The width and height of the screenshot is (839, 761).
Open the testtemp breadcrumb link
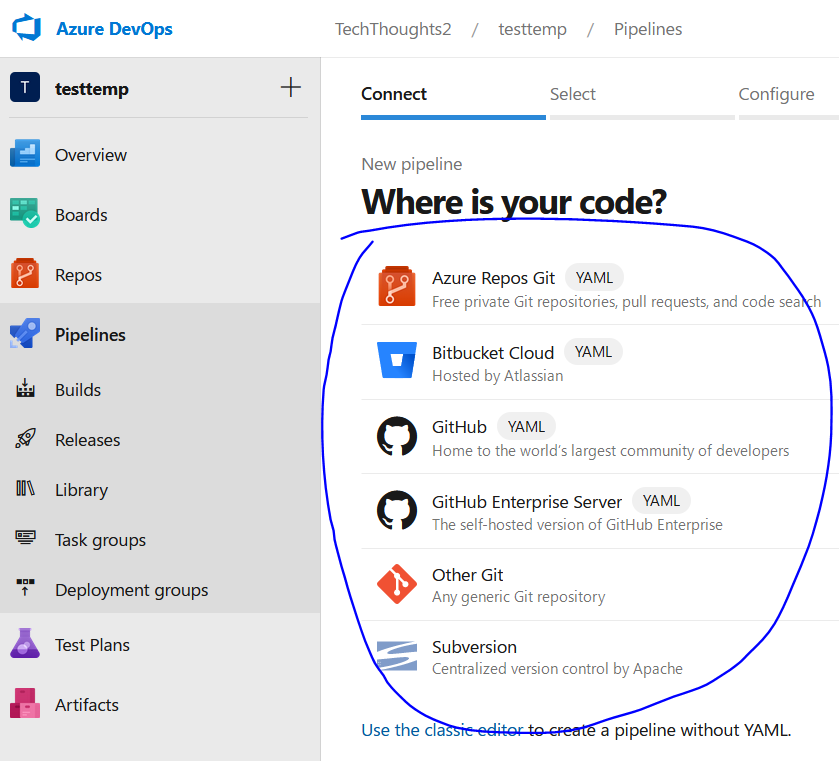532,29
